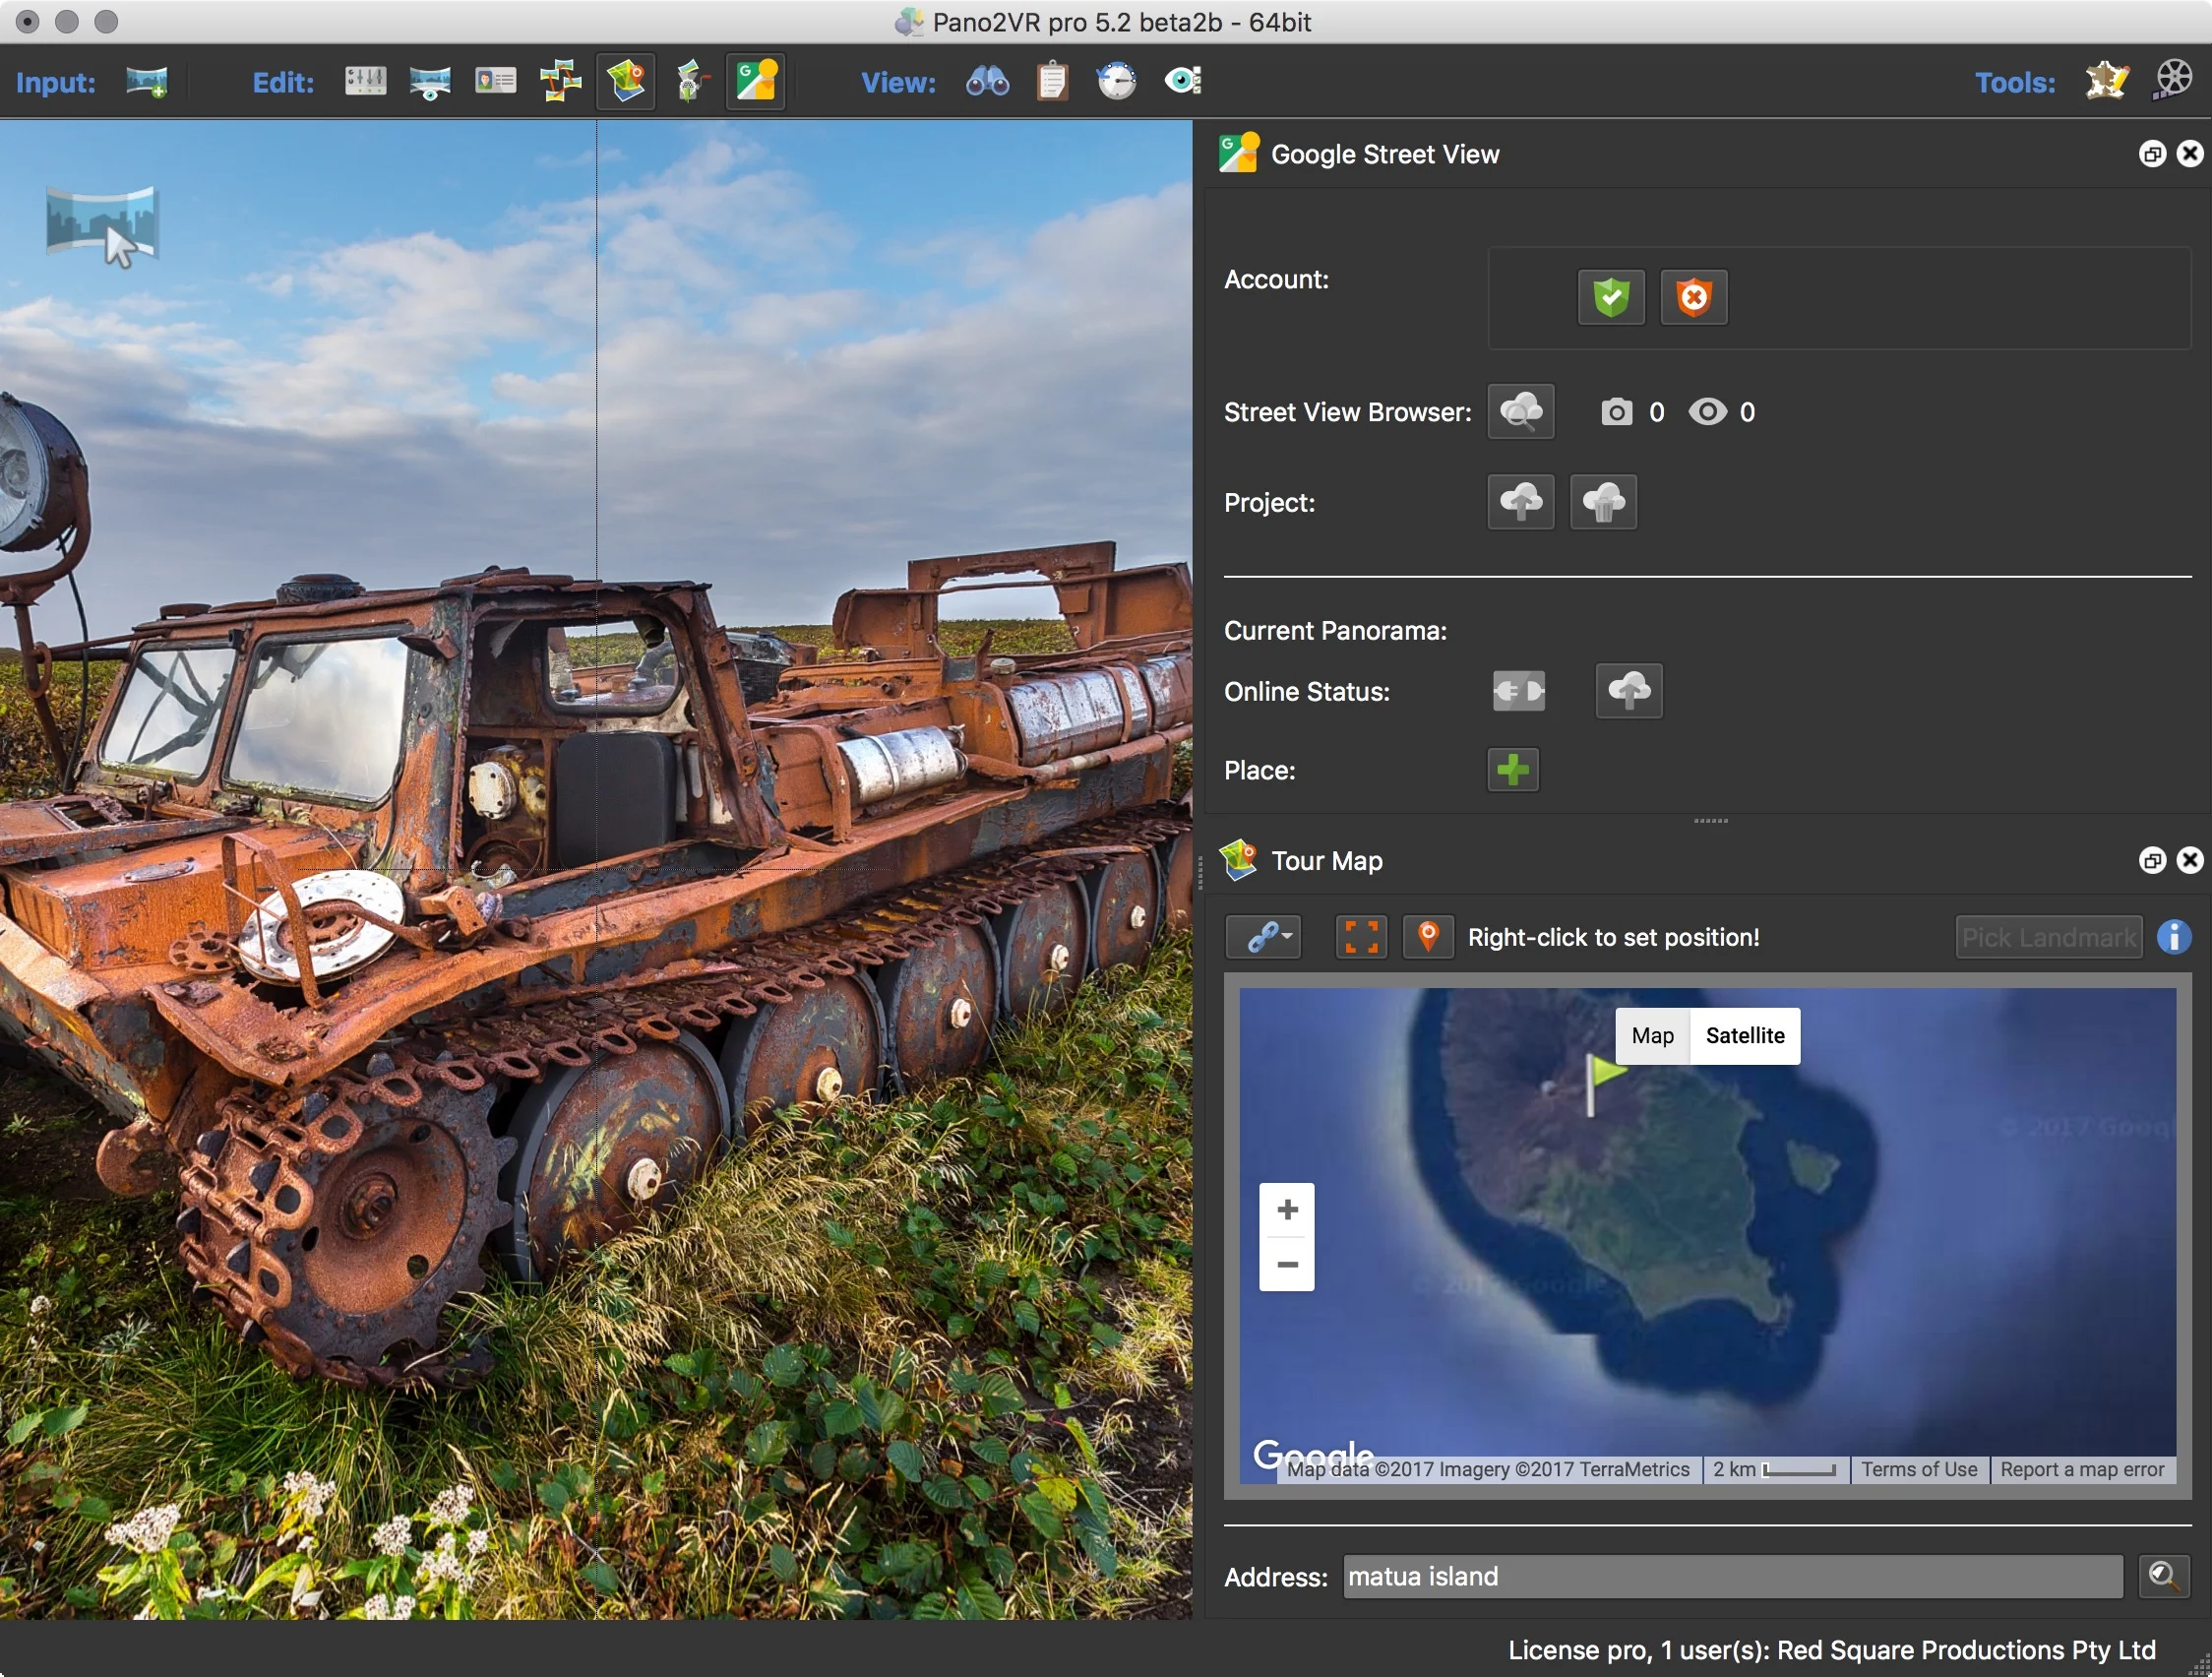The image size is (2212, 1677).
Task: Open the Properties sliders panel icon
Action: pos(365,82)
